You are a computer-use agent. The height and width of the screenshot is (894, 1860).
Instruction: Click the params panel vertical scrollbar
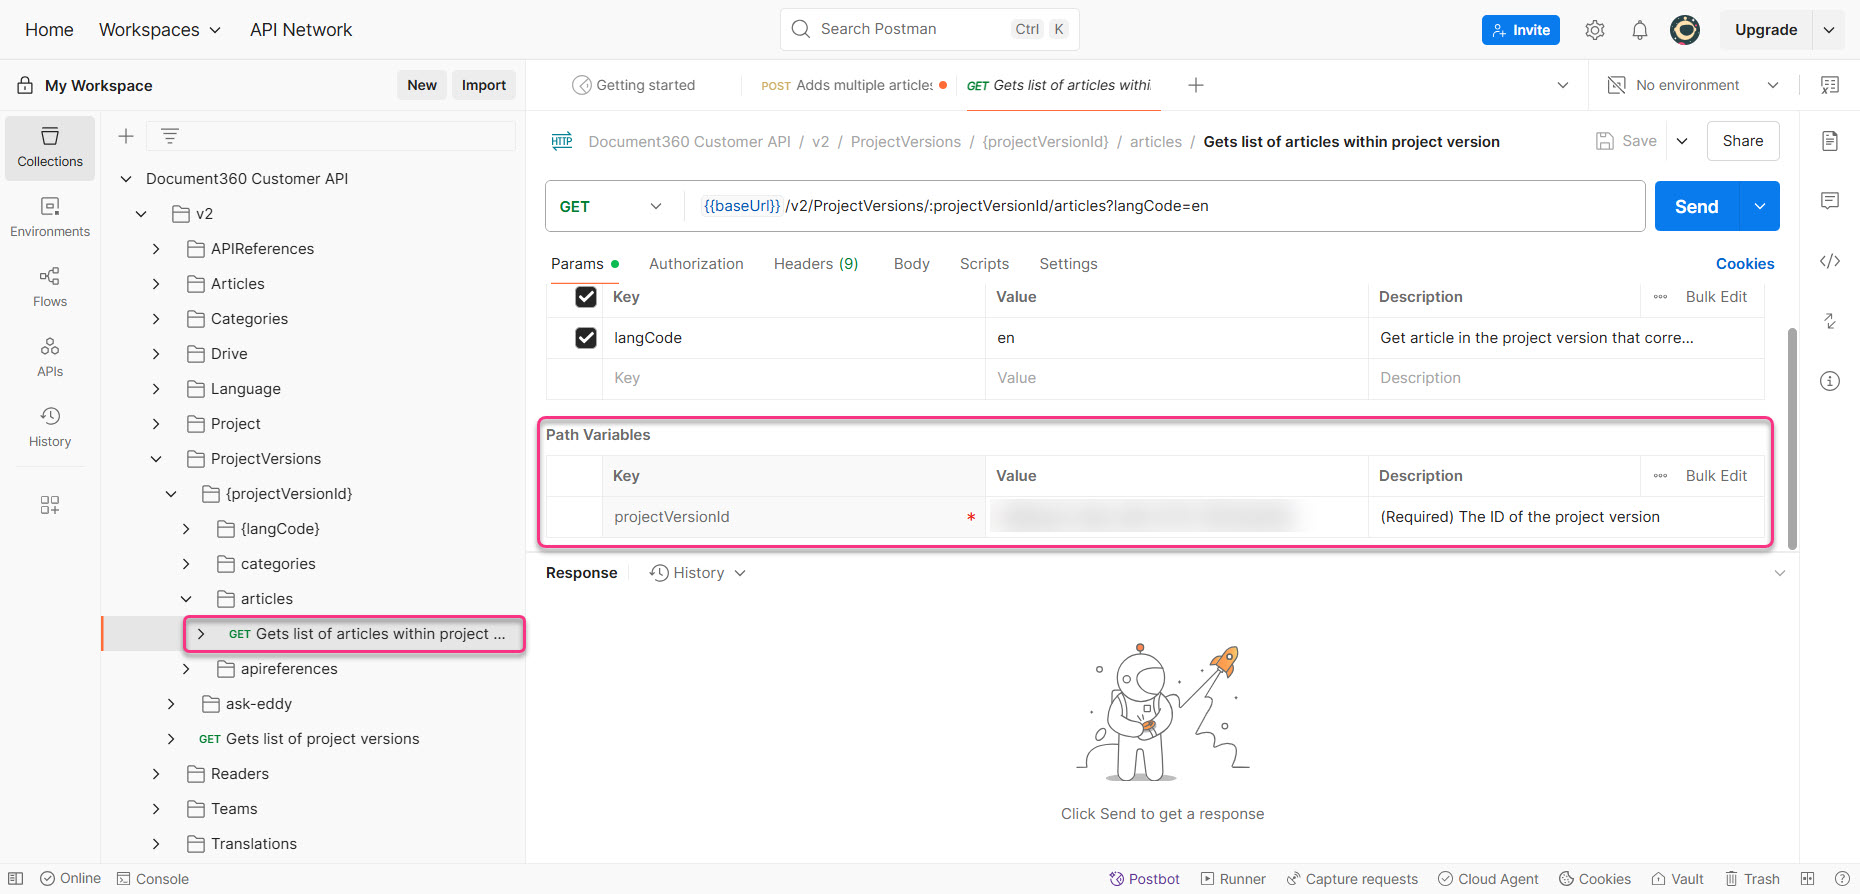pyautogui.click(x=1792, y=438)
